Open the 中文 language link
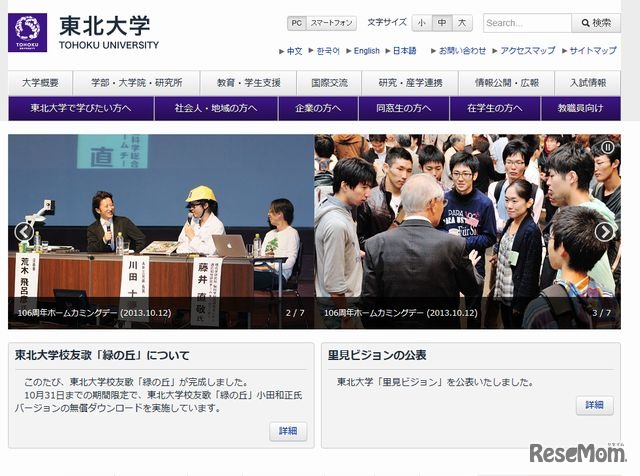 [x=294, y=51]
